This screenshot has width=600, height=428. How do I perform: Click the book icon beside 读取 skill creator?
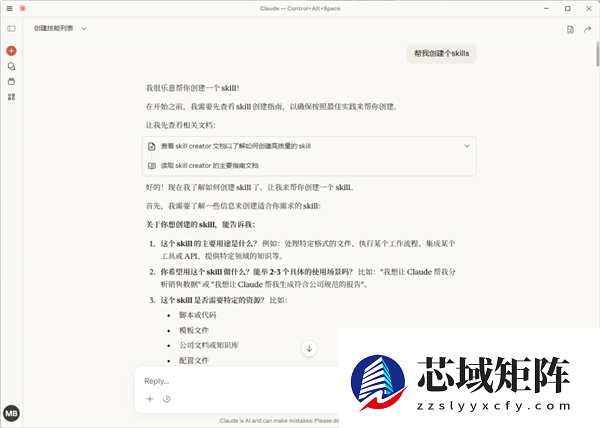click(152, 166)
